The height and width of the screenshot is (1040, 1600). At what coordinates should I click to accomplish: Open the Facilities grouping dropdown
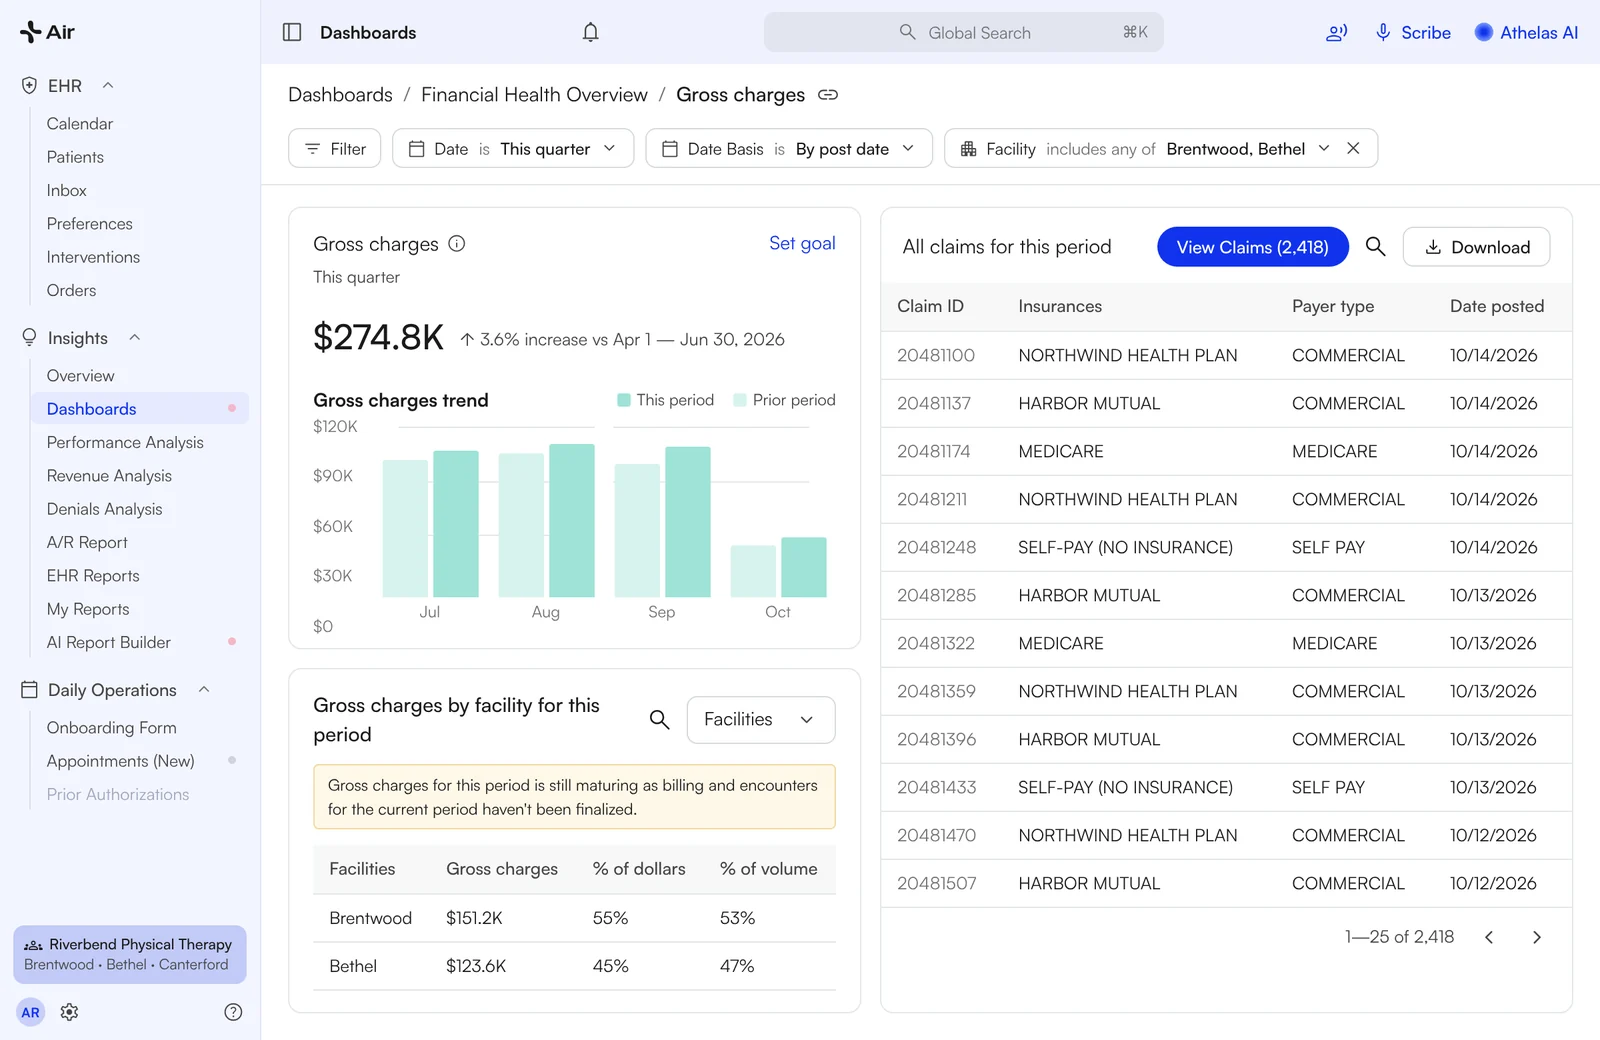[761, 720]
